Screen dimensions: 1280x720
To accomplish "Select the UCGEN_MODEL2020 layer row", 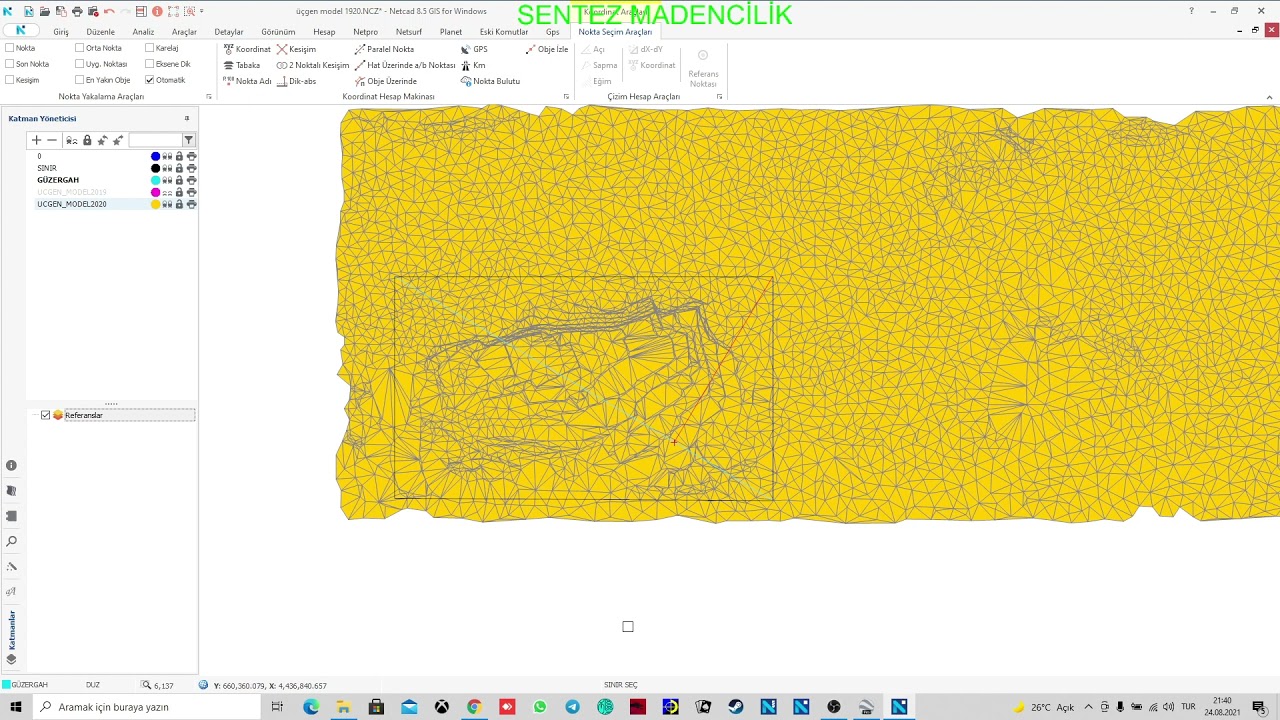I will click(x=114, y=204).
